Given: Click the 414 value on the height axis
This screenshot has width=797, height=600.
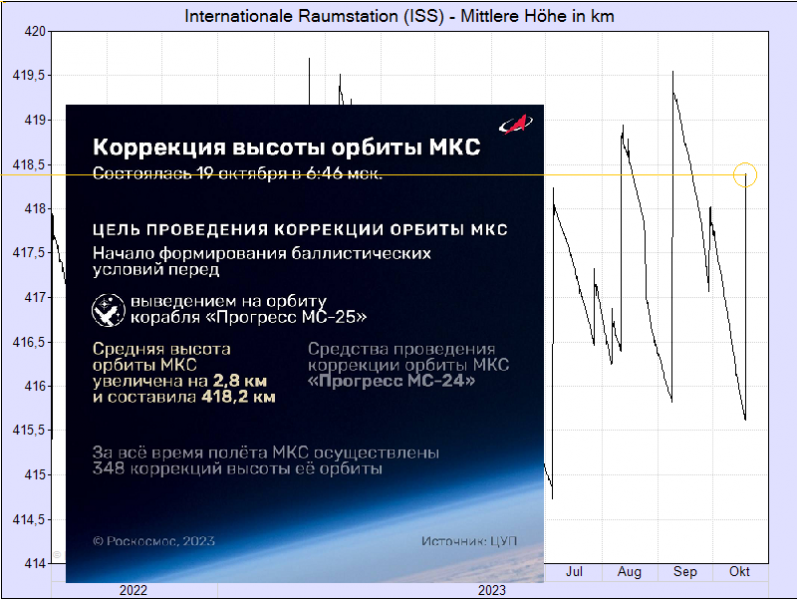Looking at the screenshot, I should tap(34, 563).
